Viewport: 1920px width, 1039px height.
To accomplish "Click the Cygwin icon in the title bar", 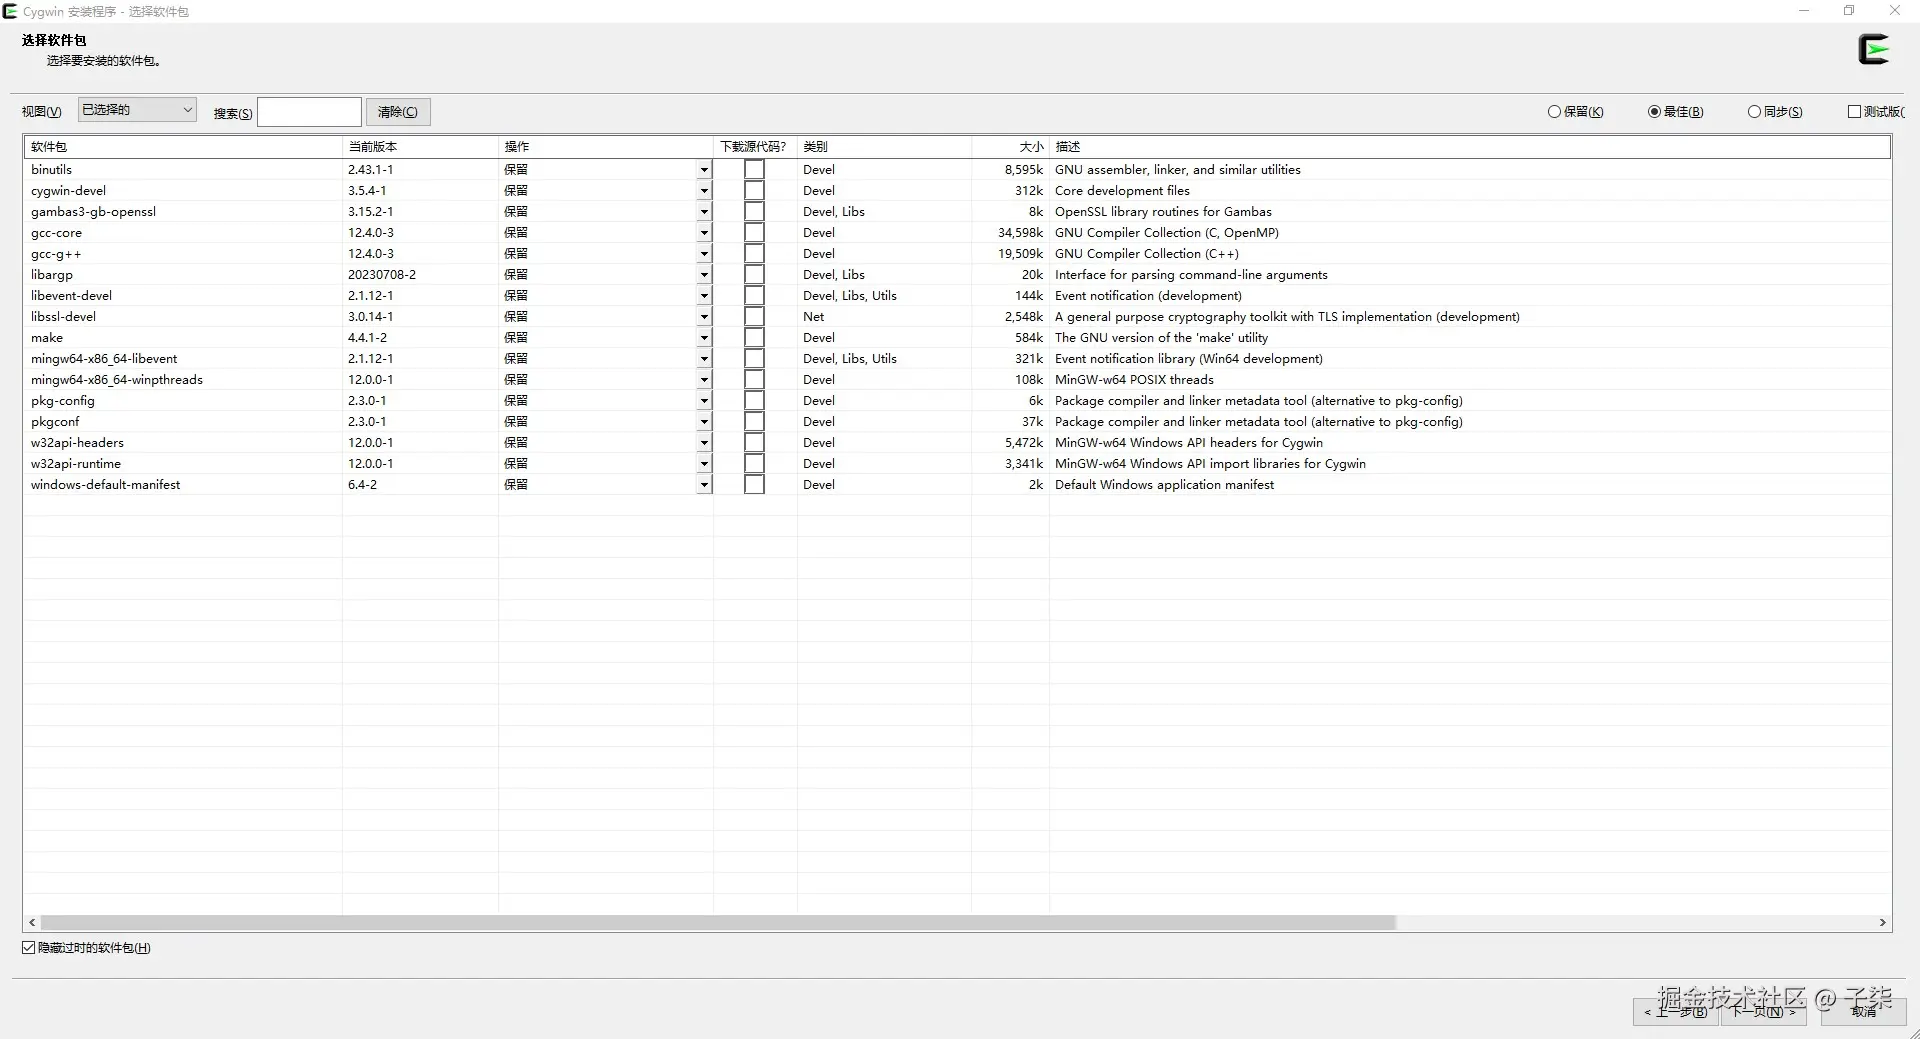I will 10,11.
